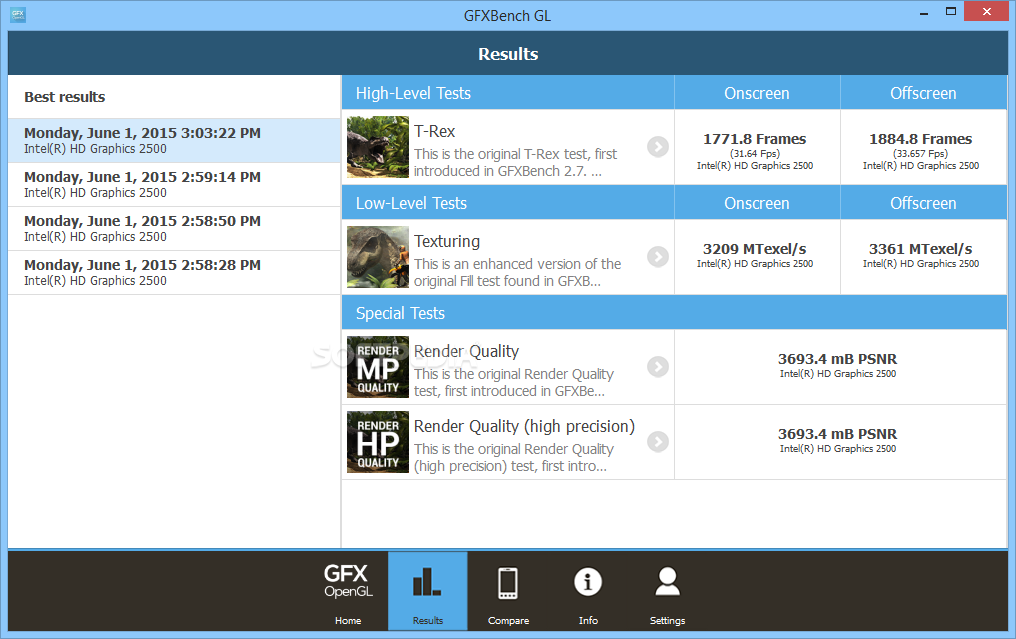The width and height of the screenshot is (1016, 639).
Task: Open the Compare tab
Action: [508, 591]
